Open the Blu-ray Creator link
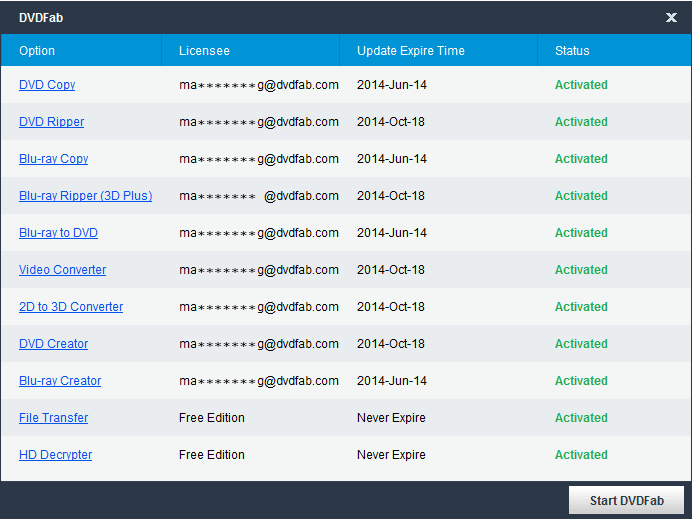Viewport: 692px width, 520px height. click(60, 381)
